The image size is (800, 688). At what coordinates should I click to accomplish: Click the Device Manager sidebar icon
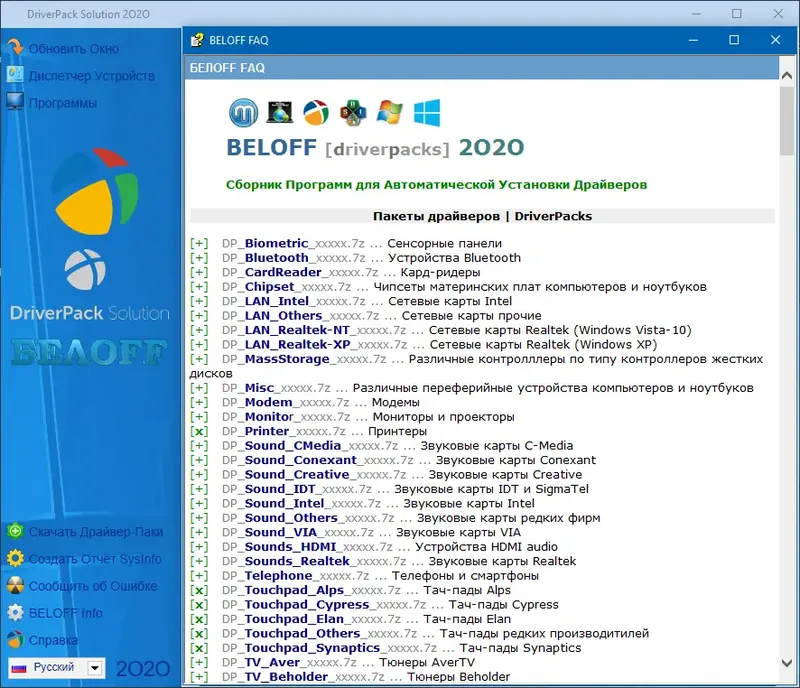15,75
